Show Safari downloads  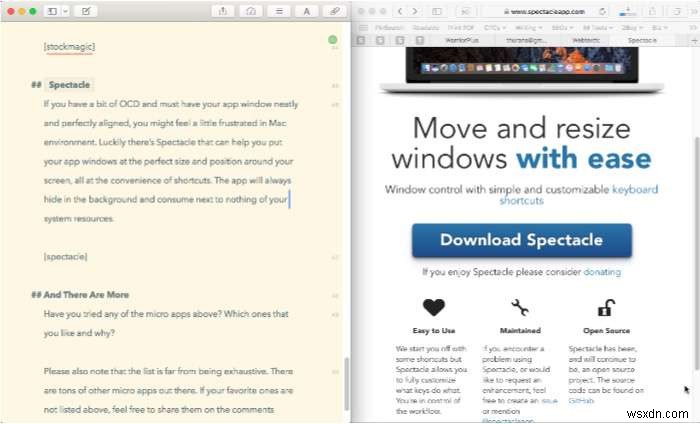[628, 11]
